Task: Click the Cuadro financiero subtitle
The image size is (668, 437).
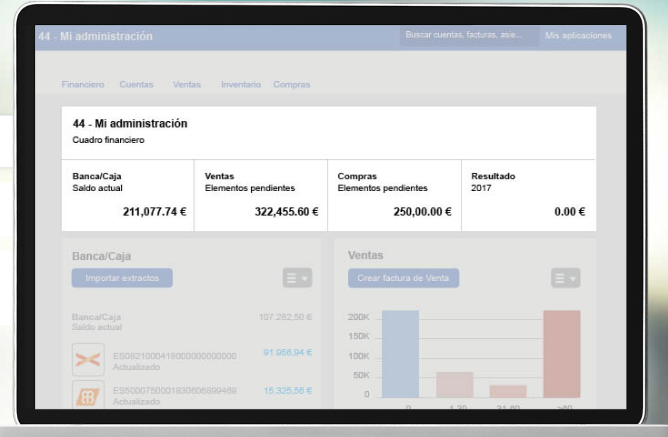Action: coord(108,140)
